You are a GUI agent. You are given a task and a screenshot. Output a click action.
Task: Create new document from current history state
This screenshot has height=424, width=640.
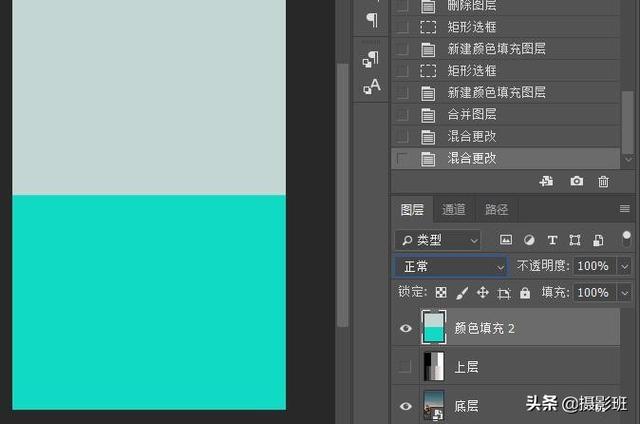[546, 181]
